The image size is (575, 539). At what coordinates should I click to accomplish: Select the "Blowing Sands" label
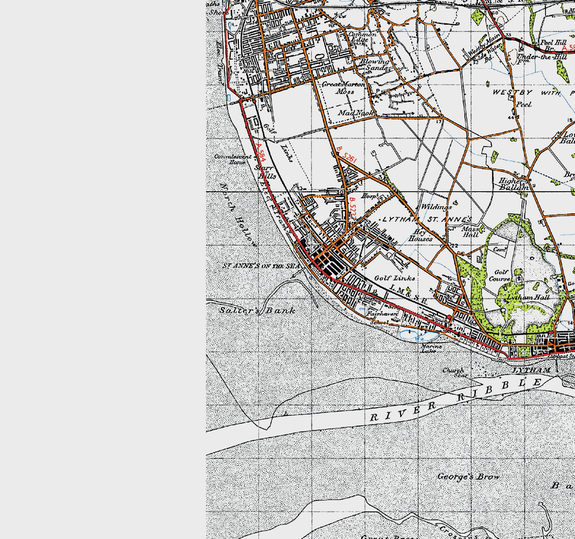pyautogui.click(x=374, y=65)
